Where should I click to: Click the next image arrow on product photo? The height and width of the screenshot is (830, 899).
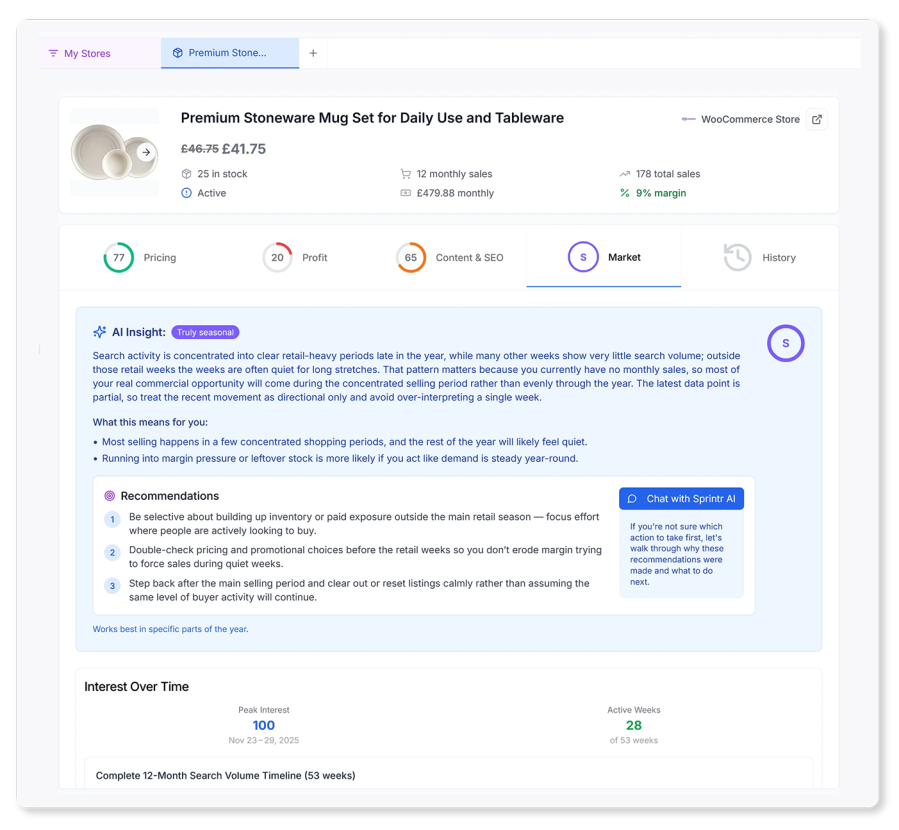146,152
